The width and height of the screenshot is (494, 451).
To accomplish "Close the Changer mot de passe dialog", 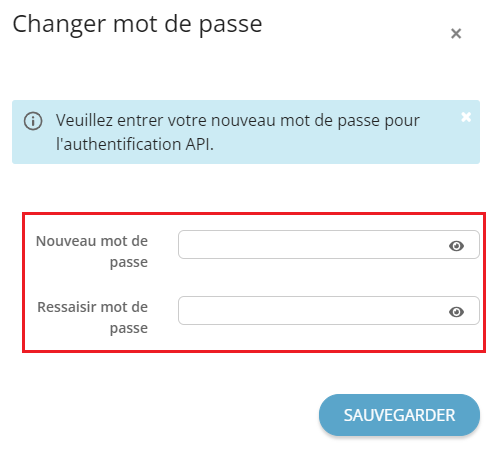I will pyautogui.click(x=456, y=33).
